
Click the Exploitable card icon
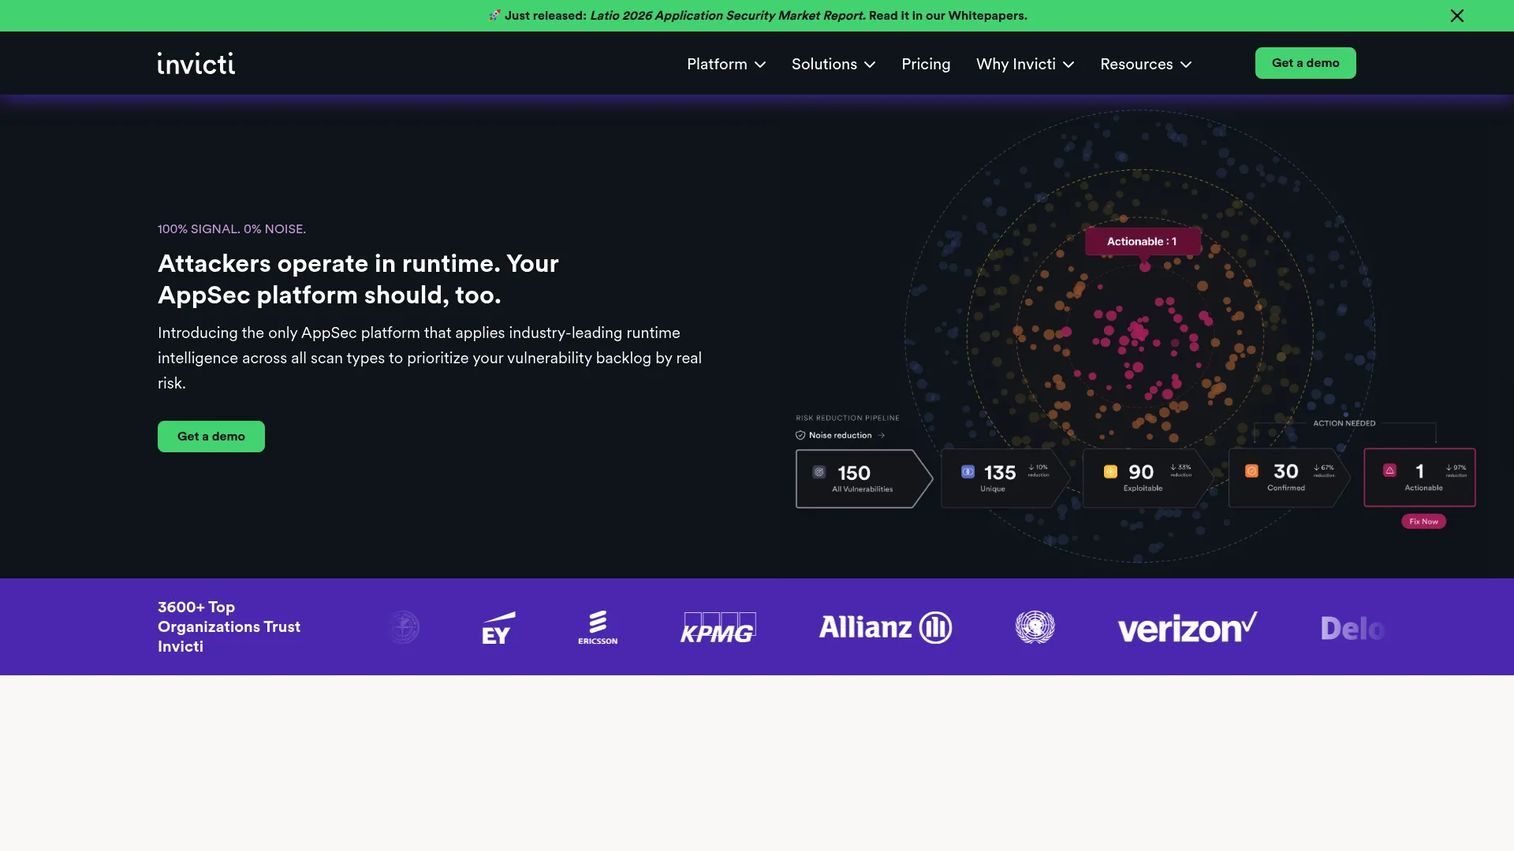tap(1110, 472)
